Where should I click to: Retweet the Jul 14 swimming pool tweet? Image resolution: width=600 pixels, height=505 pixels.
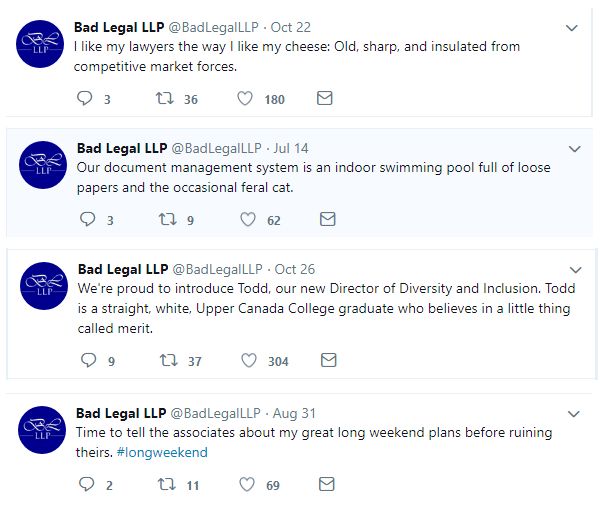click(x=168, y=219)
